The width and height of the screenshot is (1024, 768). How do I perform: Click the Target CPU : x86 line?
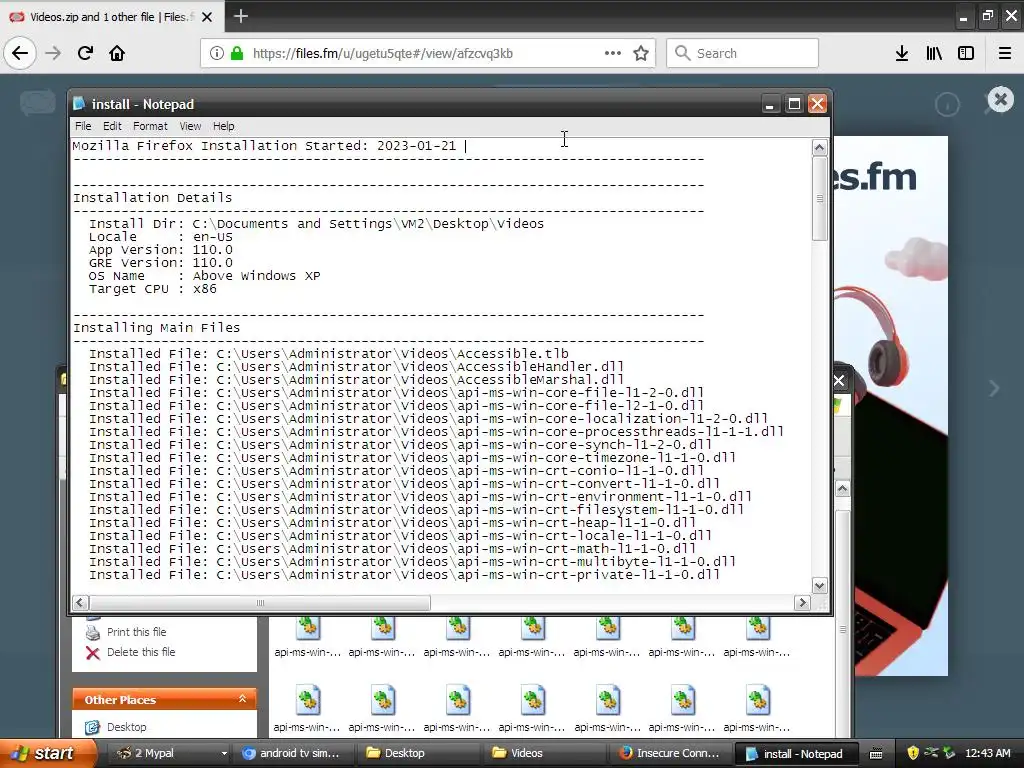click(x=153, y=289)
